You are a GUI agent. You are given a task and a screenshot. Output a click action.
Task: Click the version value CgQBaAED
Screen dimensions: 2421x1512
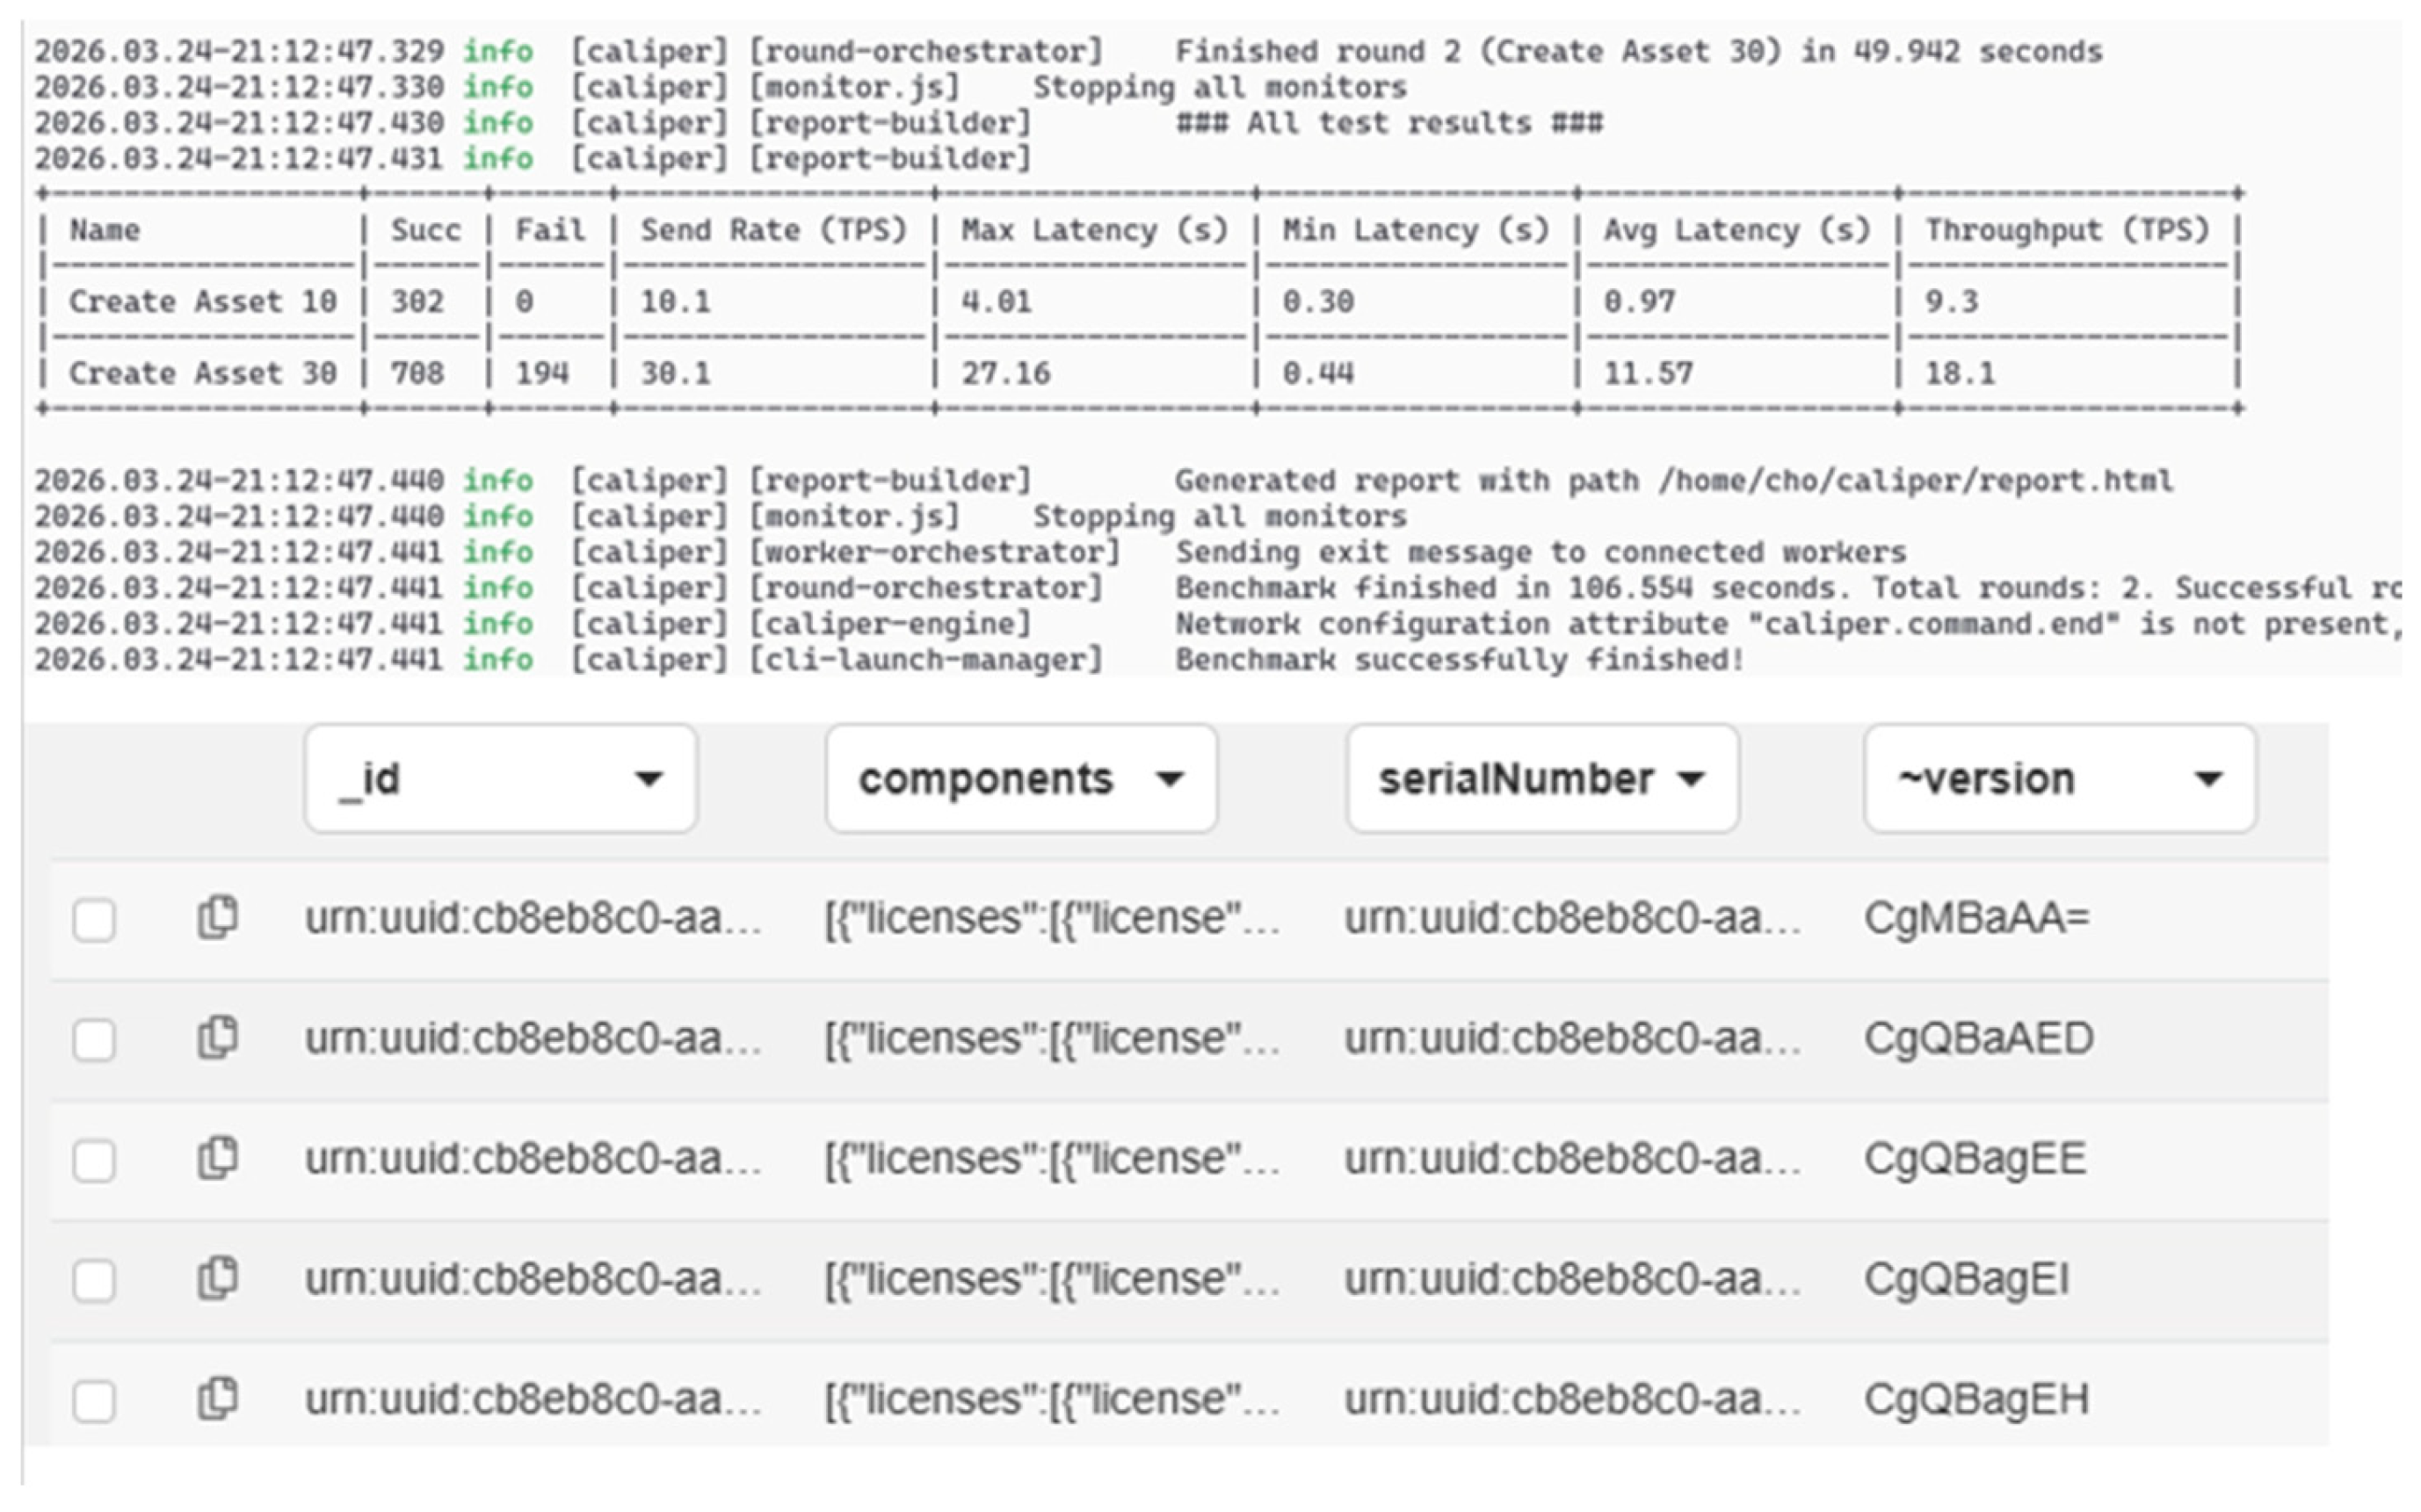coord(1979,1038)
